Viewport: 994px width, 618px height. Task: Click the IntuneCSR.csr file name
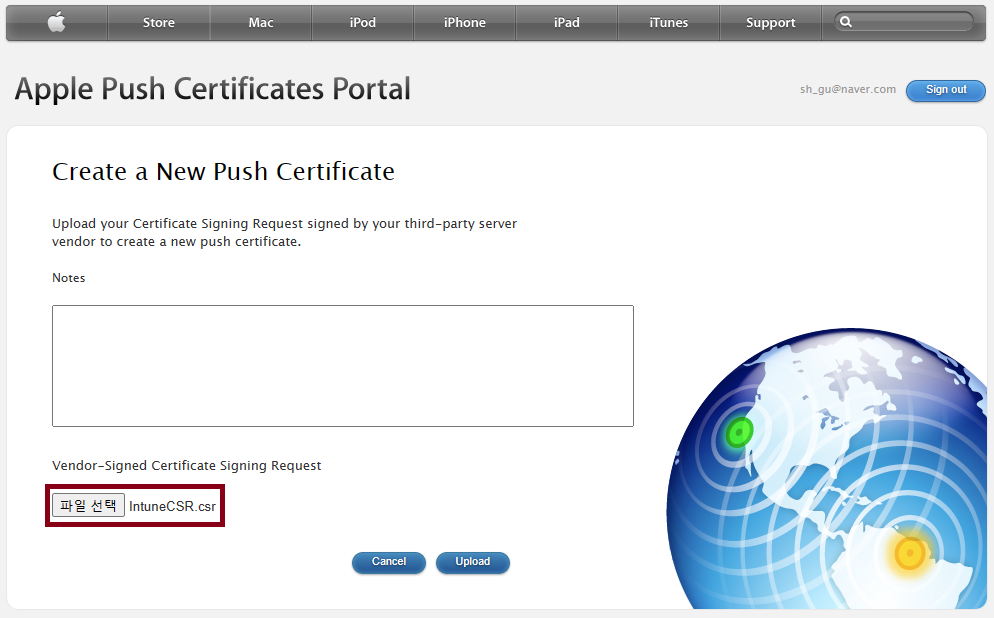click(x=172, y=506)
